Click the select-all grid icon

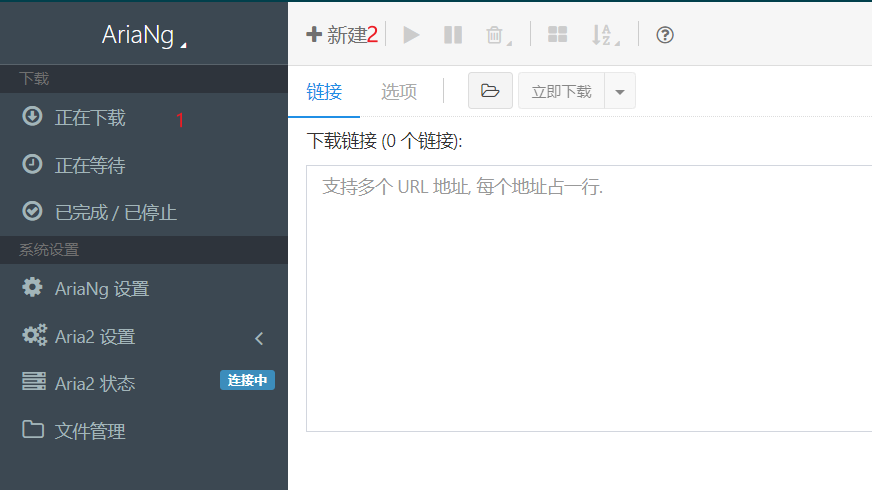pos(557,35)
